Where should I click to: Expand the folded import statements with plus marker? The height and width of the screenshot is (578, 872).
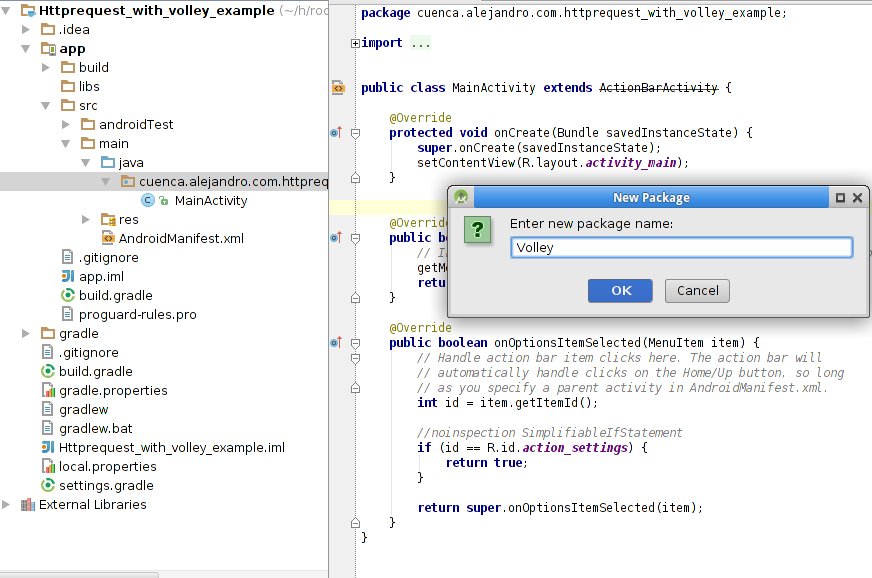click(355, 42)
